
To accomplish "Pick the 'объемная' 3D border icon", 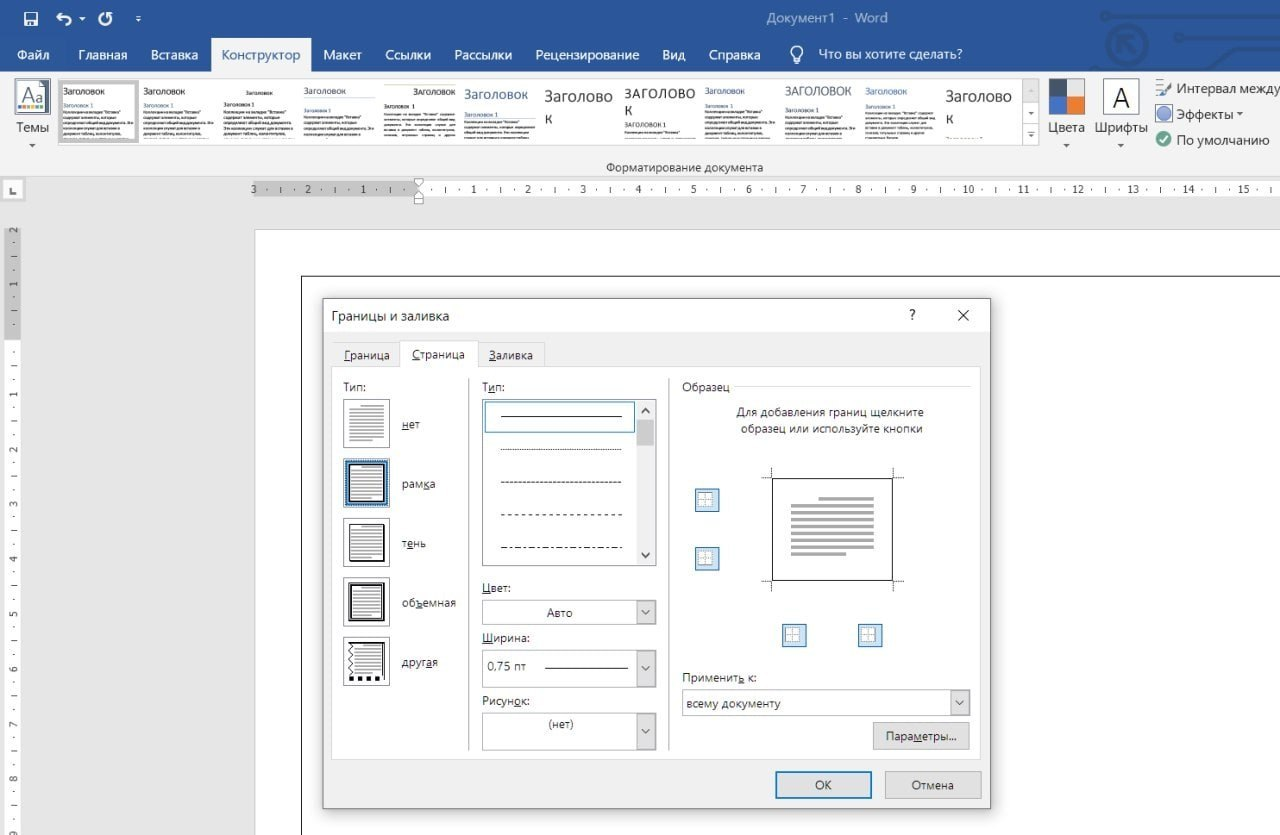I will tap(366, 602).
